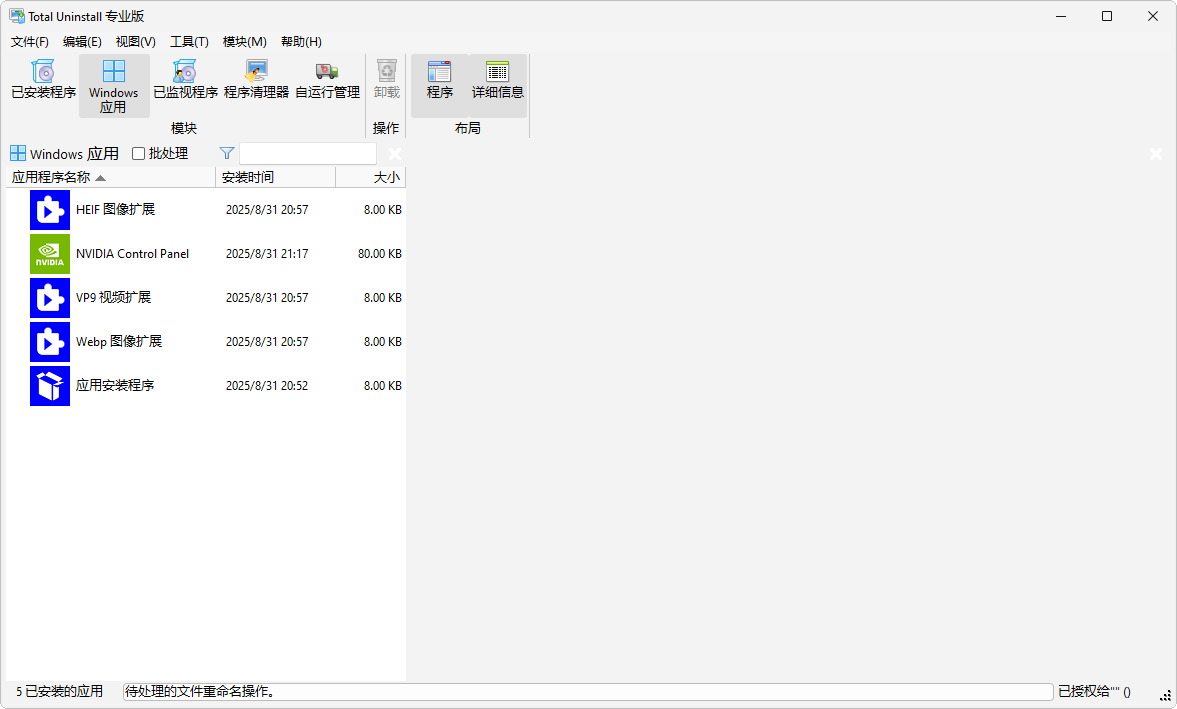Select the HEIF 图像扩展 entry

point(120,210)
